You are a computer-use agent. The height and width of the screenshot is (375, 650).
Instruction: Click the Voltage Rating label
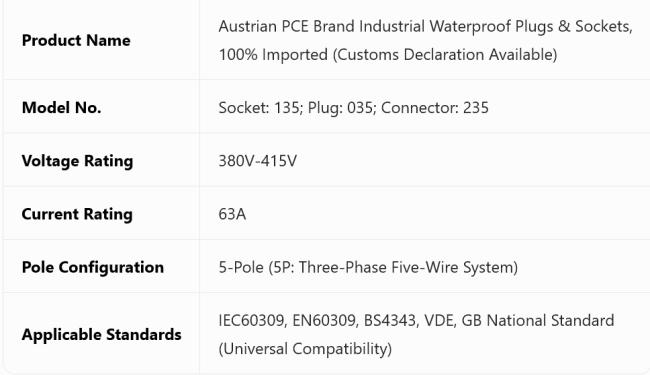click(78, 161)
